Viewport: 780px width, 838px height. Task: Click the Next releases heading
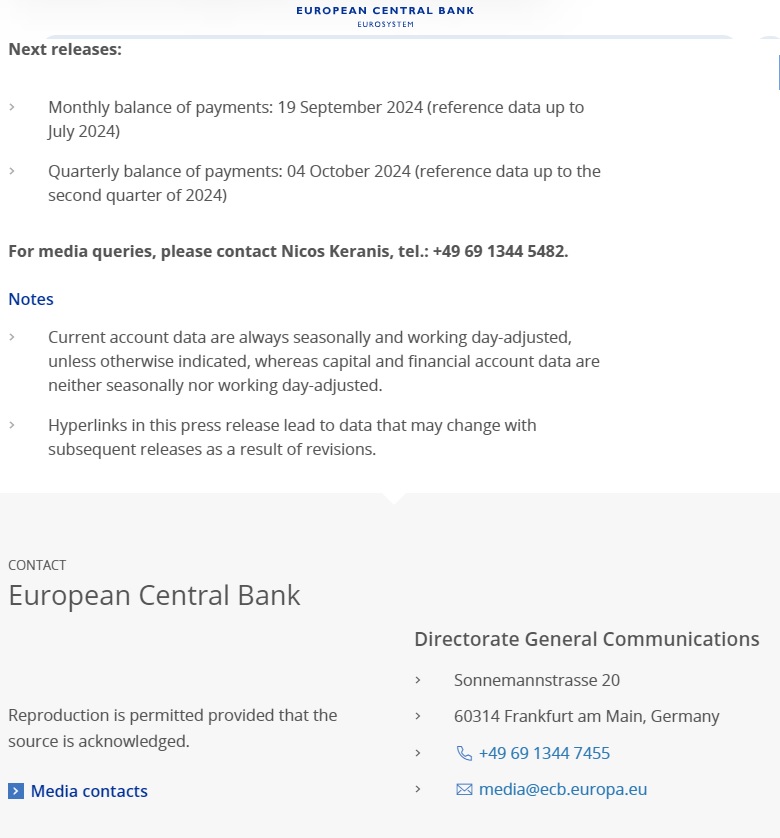(x=65, y=48)
